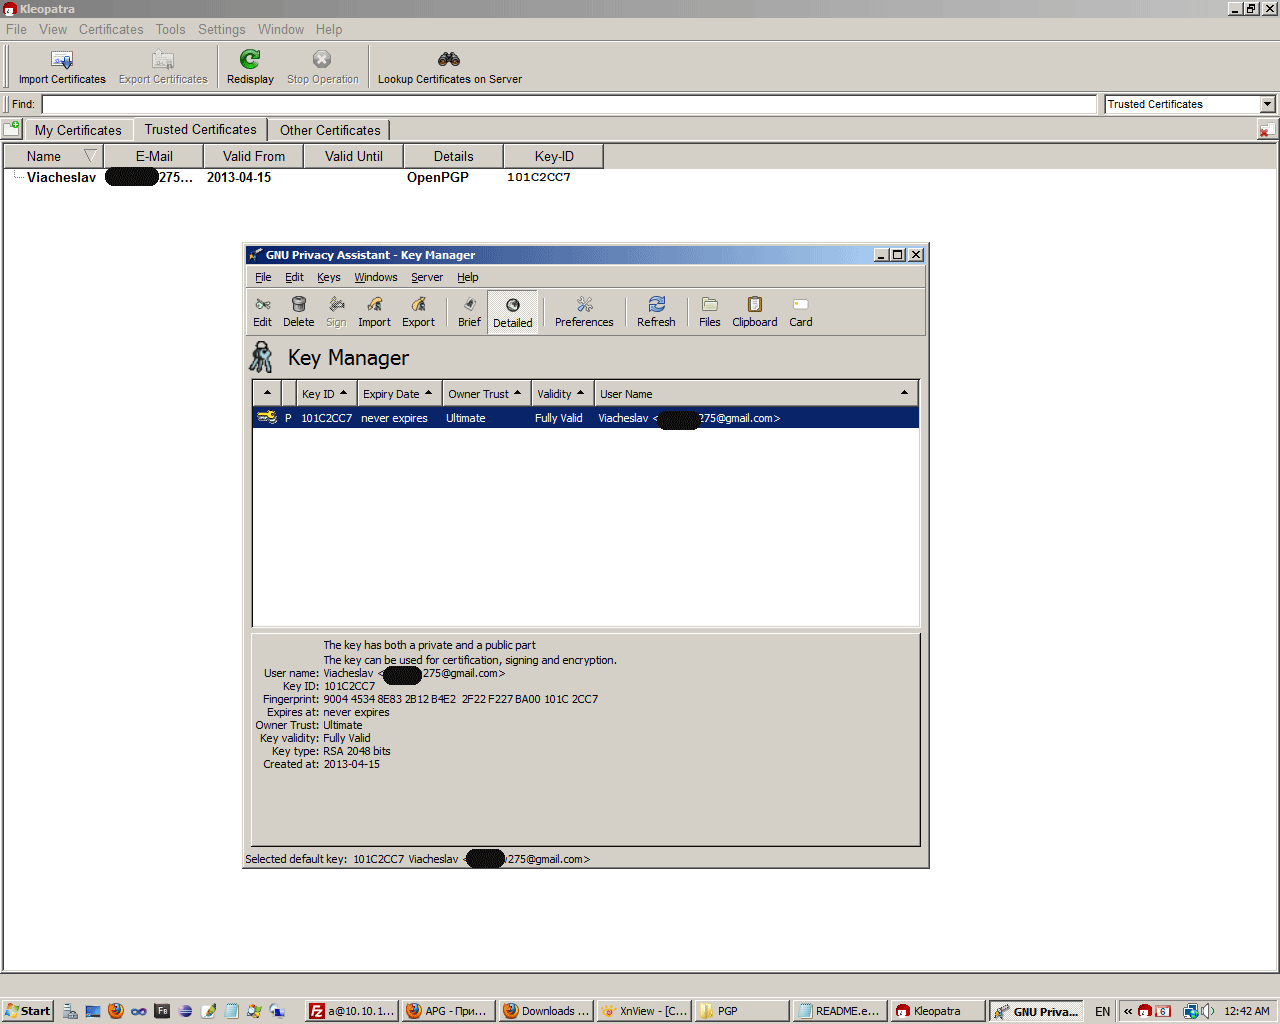Click the new tab icon in Kleopatra

12,128
